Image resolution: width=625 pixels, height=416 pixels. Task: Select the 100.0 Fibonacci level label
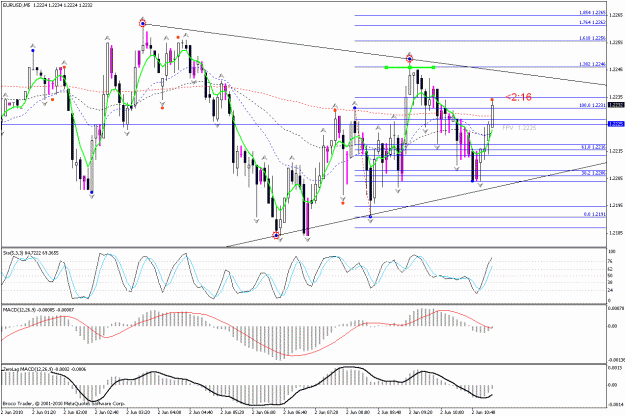592,105
